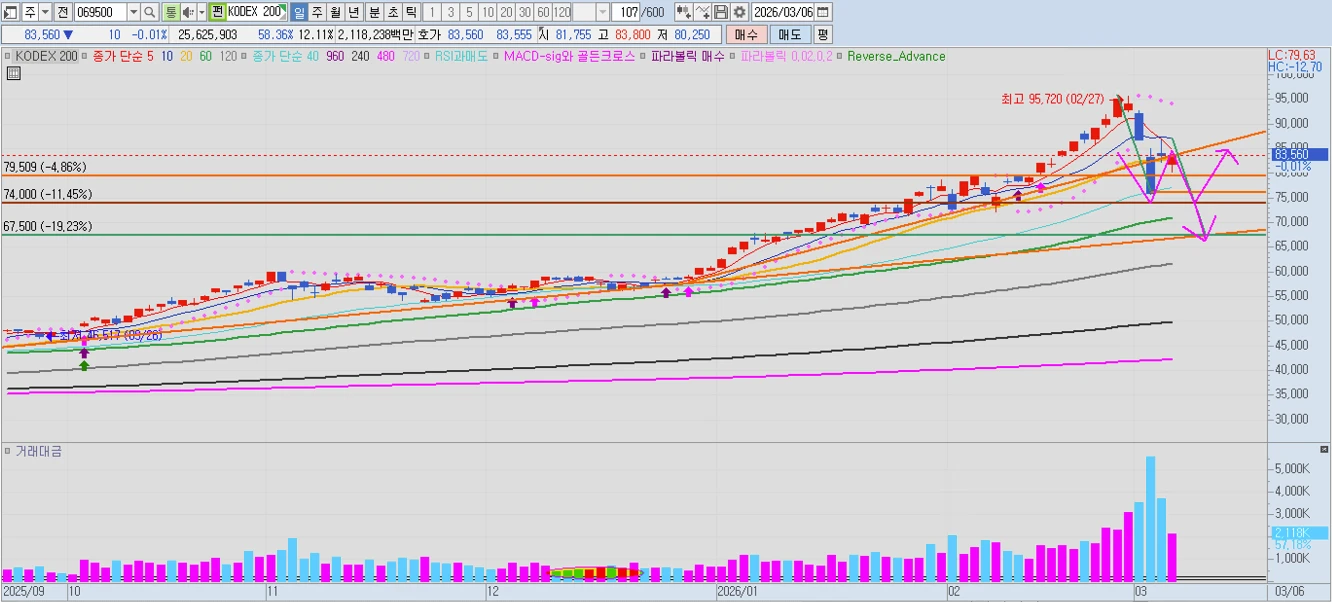
Task: Click the 79,509 (-4.86%) level label
Action: coord(45,167)
